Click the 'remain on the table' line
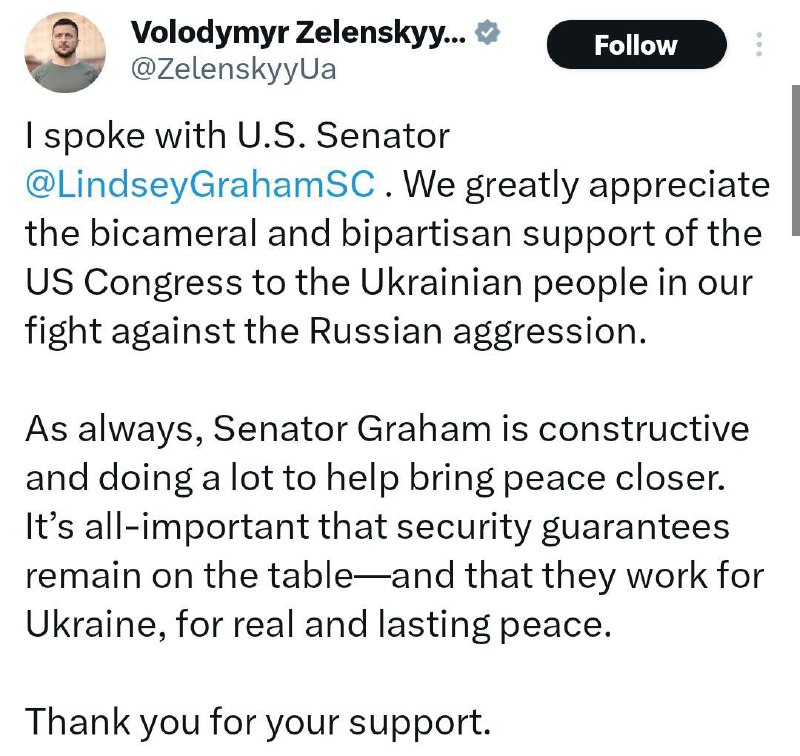 (394, 575)
